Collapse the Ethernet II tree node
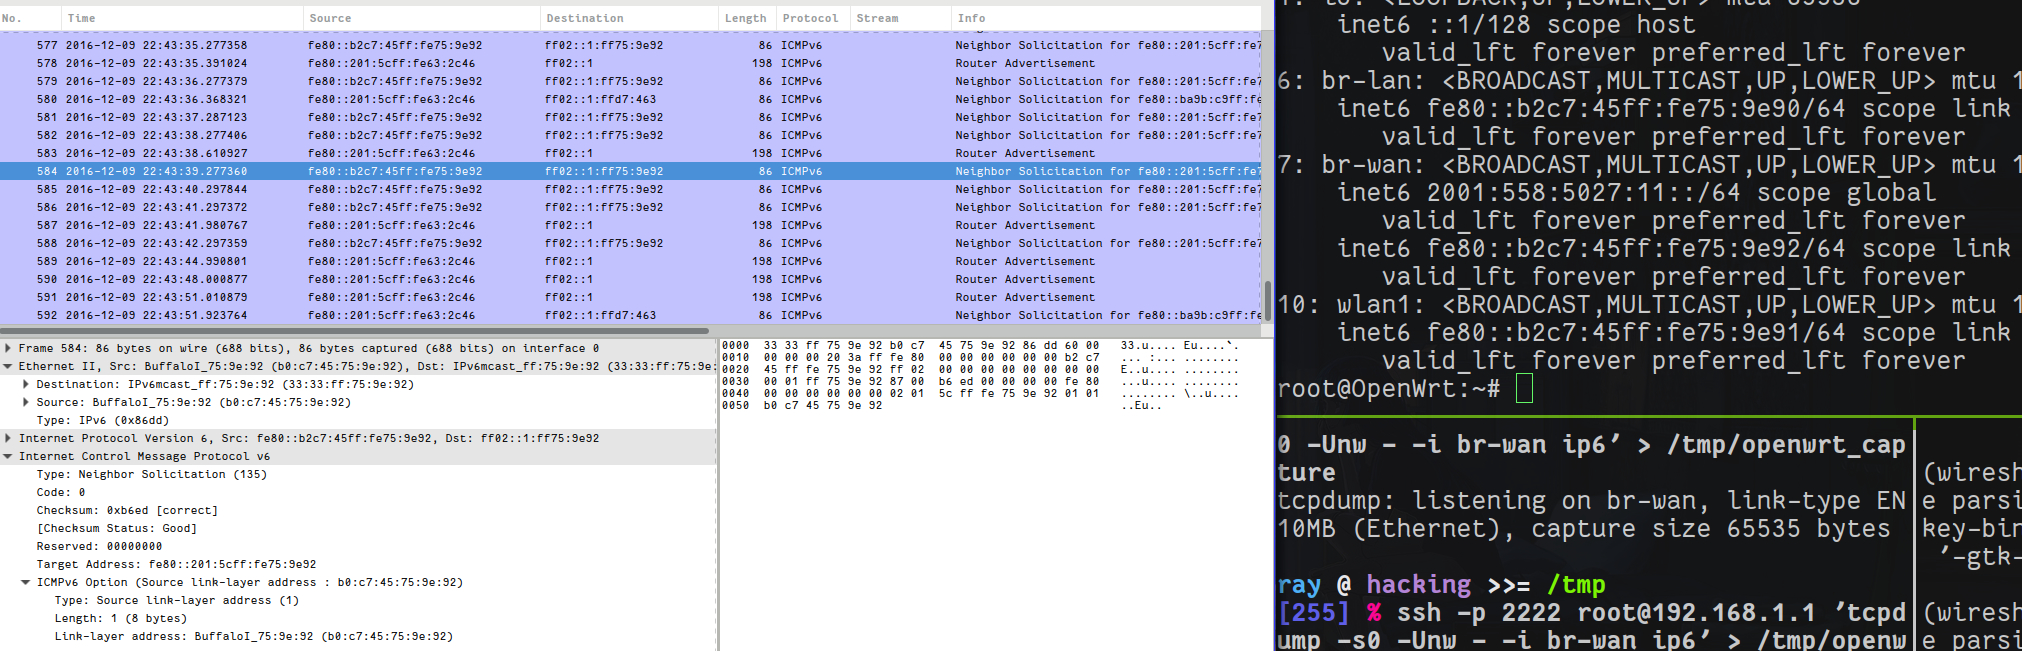This screenshot has width=2022, height=651. tap(8, 367)
